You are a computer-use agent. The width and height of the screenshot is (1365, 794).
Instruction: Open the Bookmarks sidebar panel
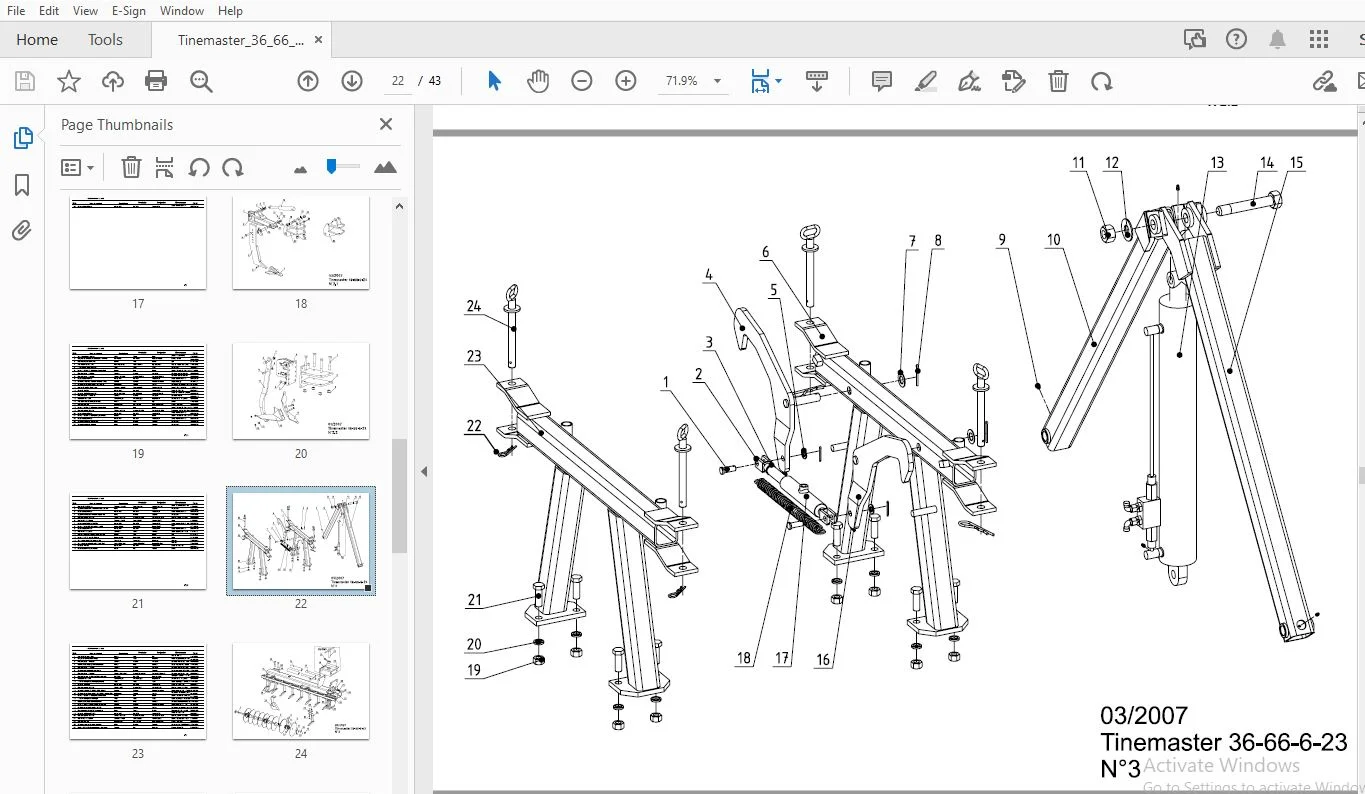22,185
